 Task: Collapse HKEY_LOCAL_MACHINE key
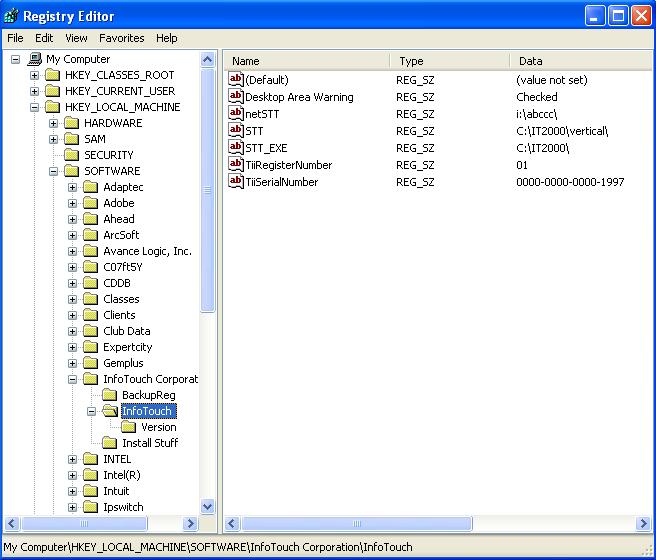click(x=34, y=107)
